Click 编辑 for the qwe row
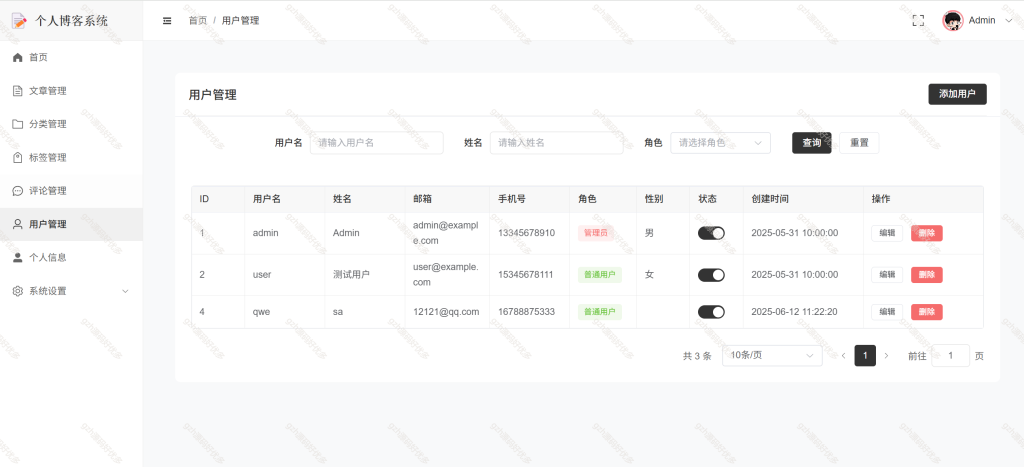 pyautogui.click(x=887, y=312)
